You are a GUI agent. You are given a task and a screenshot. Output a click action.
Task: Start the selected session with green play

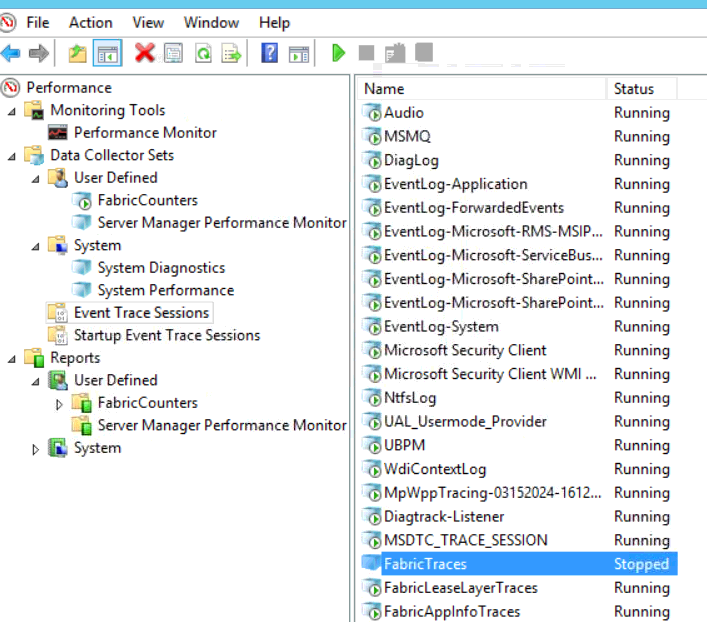338,53
